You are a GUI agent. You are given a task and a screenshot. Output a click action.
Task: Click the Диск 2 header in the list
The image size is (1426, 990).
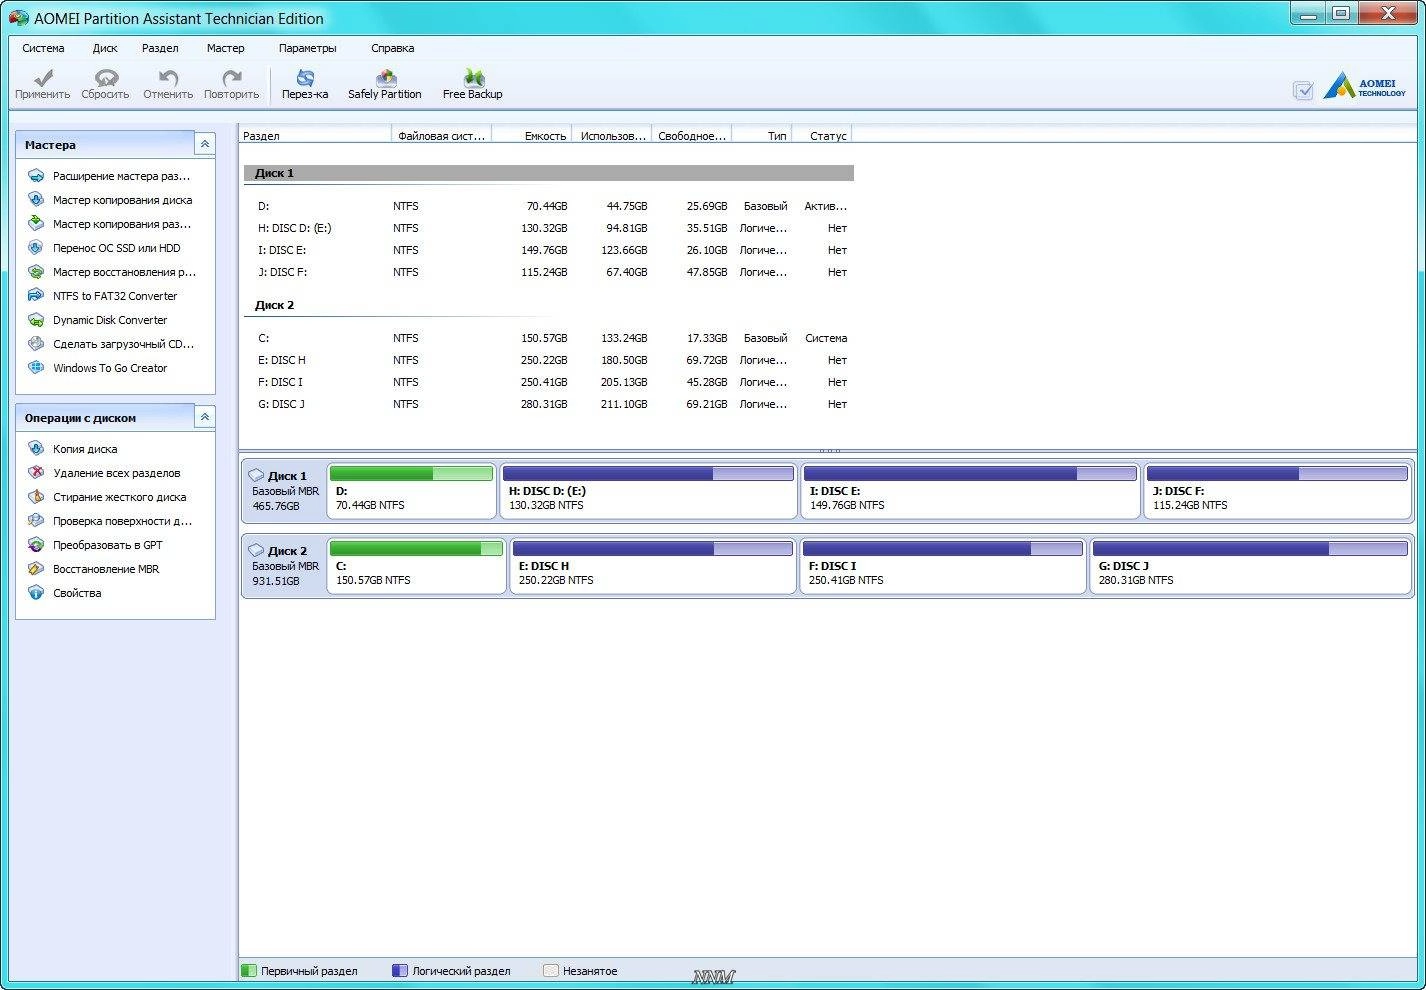point(548,305)
